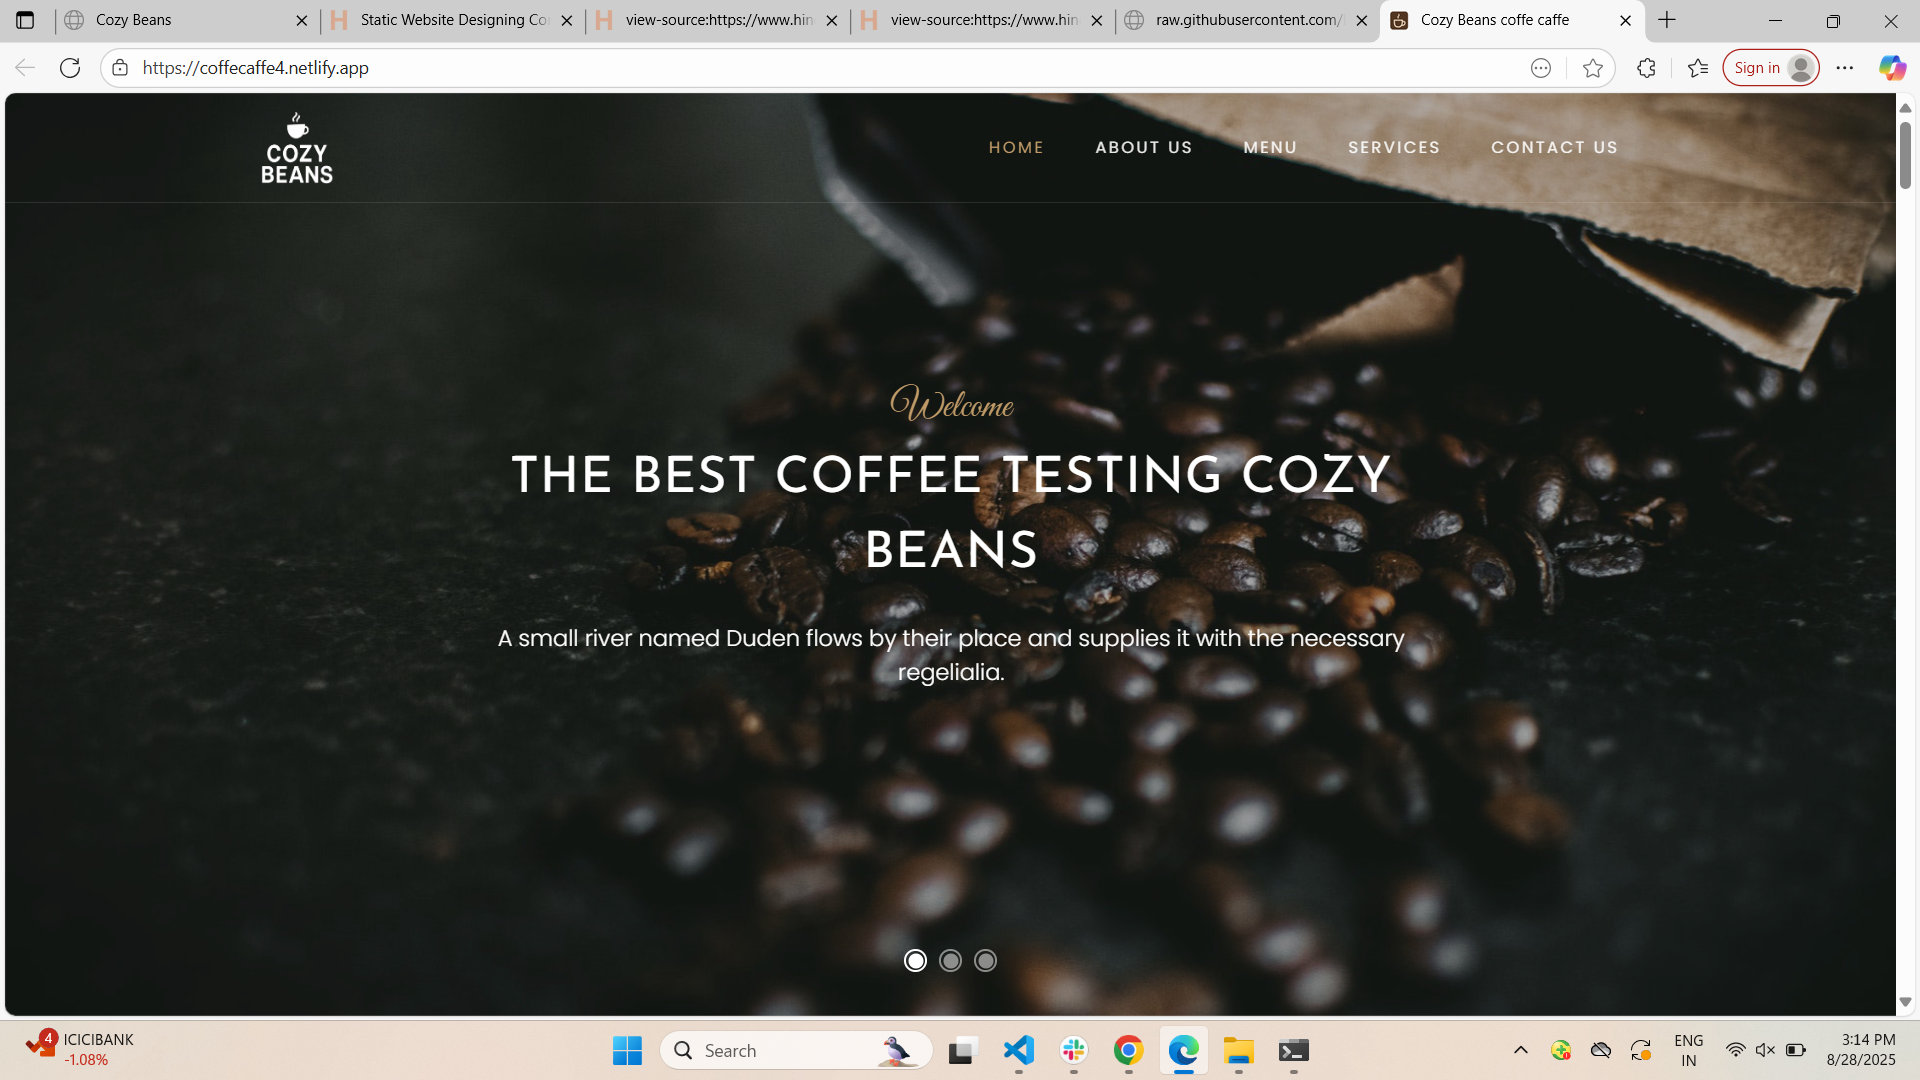The image size is (1920, 1080).
Task: Open Copilot sidebar icon
Action: click(x=1891, y=68)
